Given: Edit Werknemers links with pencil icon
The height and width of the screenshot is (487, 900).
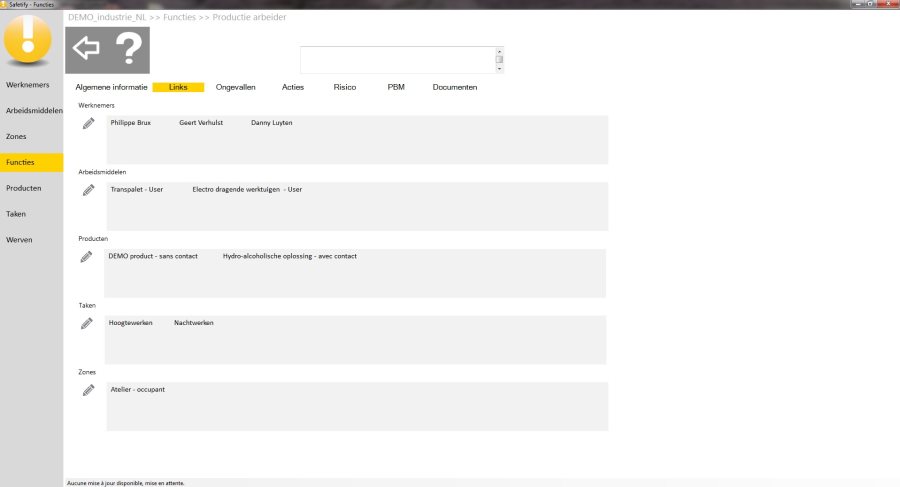Looking at the screenshot, I should coord(88,123).
